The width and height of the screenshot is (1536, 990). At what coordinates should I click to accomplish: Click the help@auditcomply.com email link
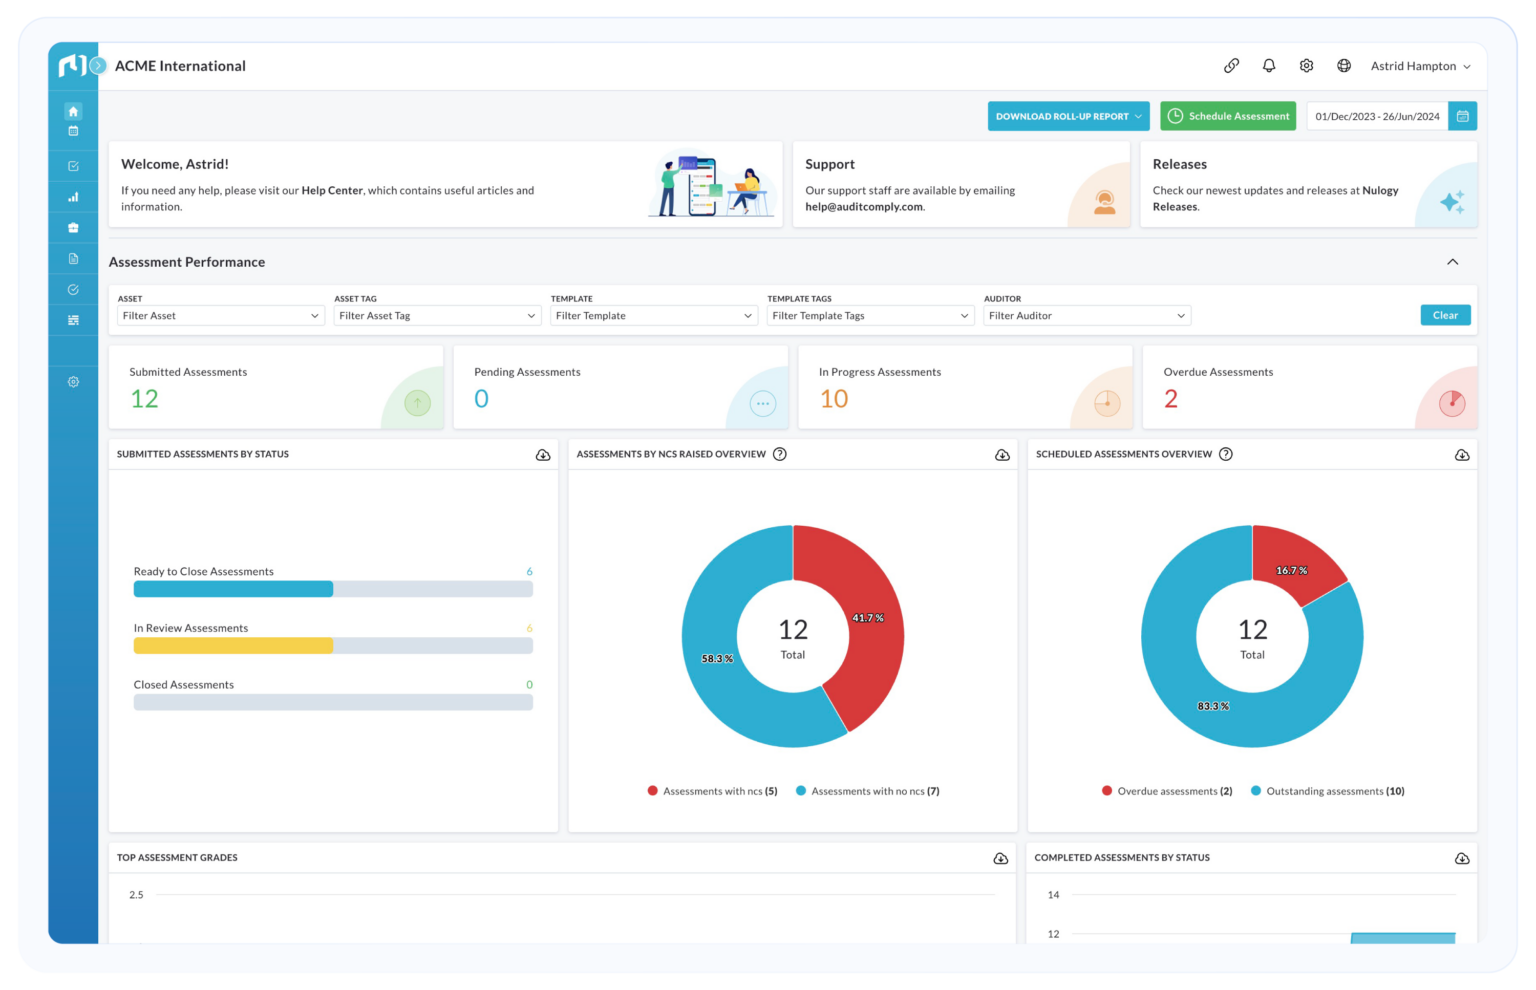(864, 207)
